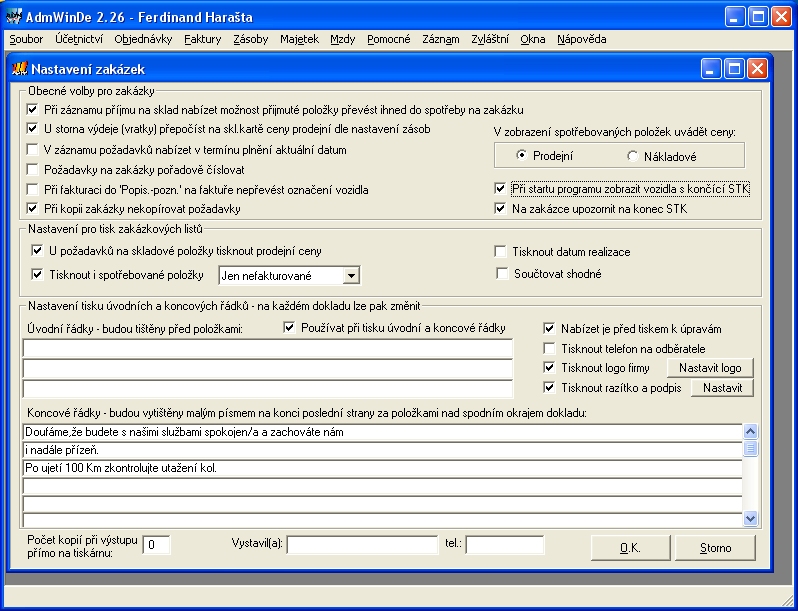Screen dimensions: 798x611
Task: Toggle 'Tisknout logo firmy' checkbox
Action: 549,367
